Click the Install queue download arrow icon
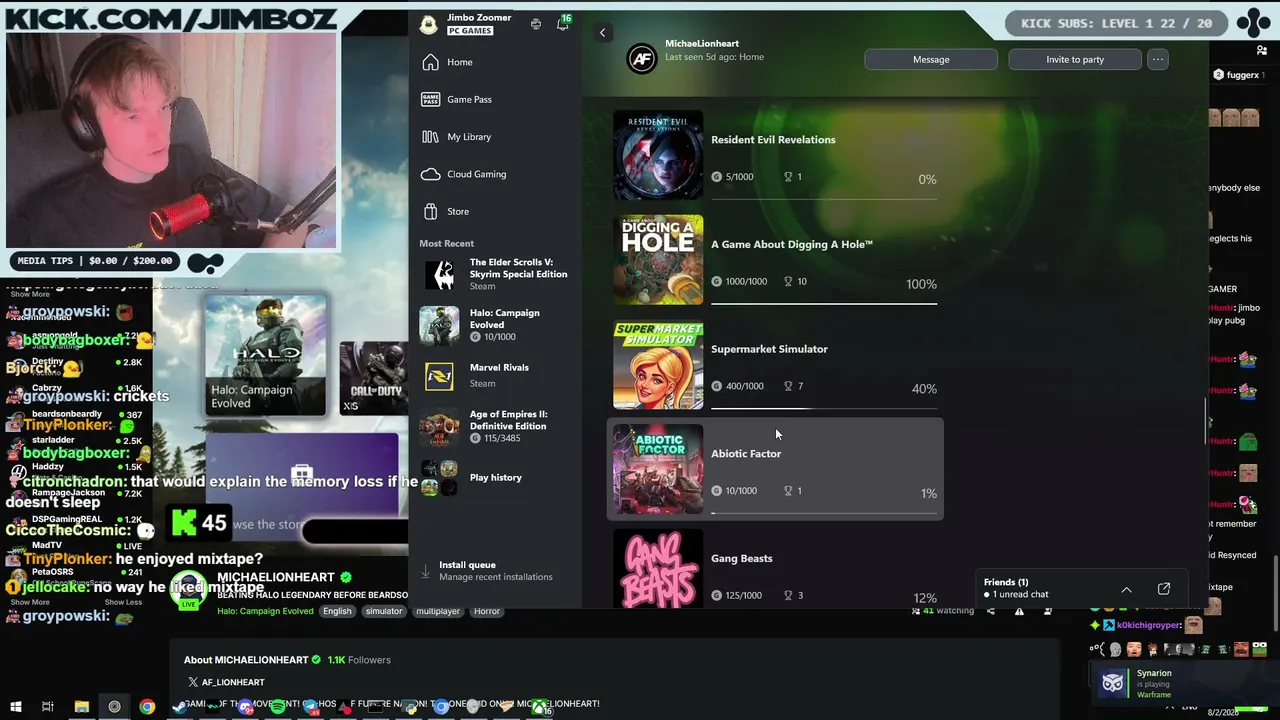 click(x=425, y=571)
